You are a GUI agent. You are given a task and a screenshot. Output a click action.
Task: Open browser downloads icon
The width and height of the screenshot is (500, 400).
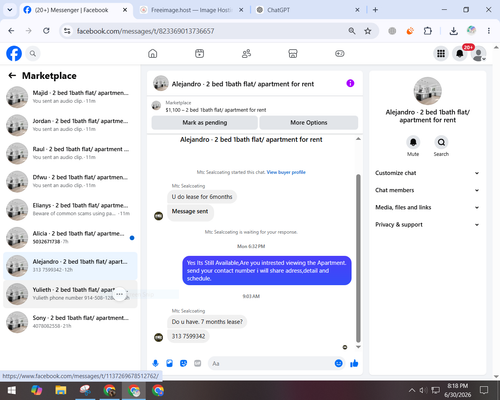point(453,31)
